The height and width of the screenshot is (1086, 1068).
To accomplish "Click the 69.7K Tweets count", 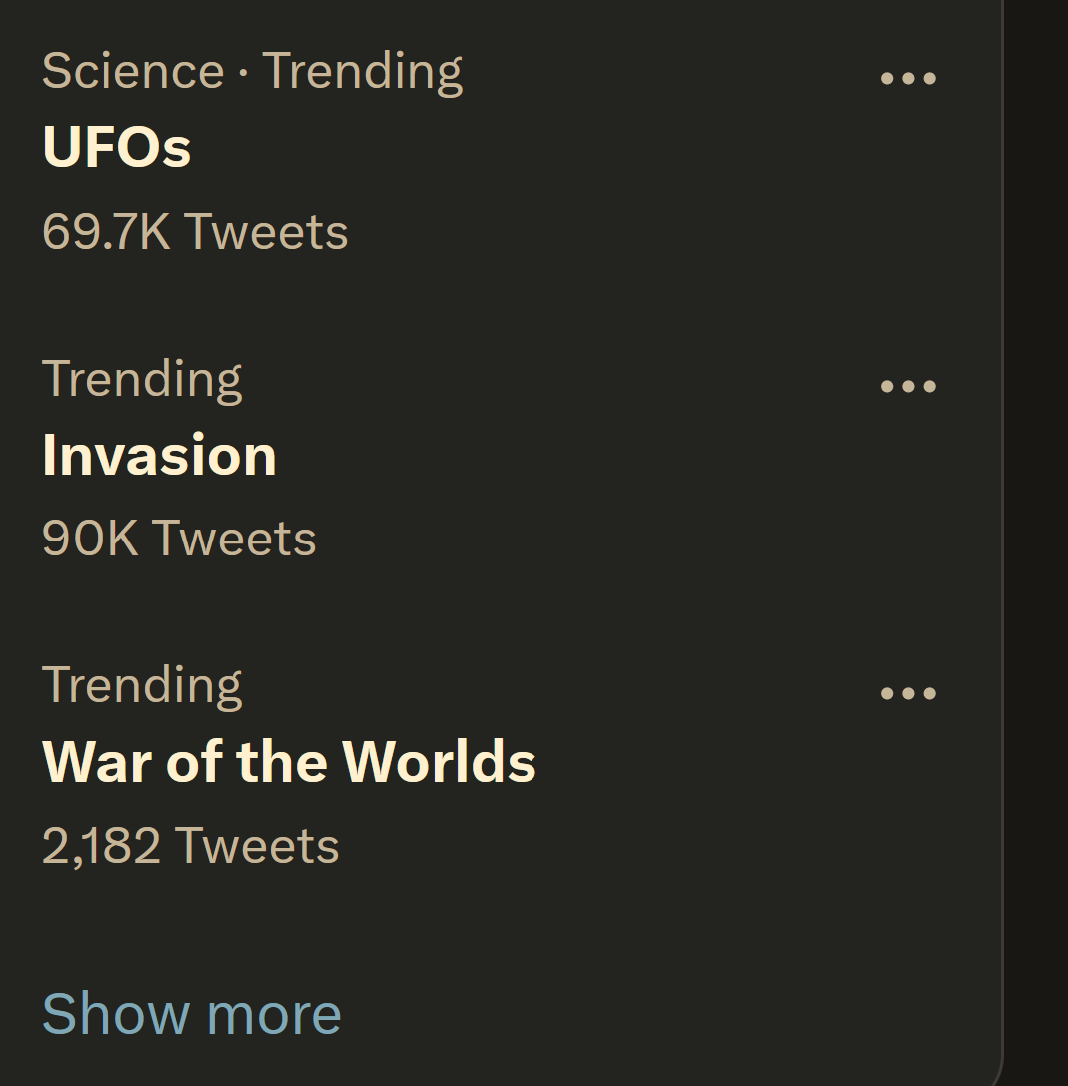I will (195, 232).
